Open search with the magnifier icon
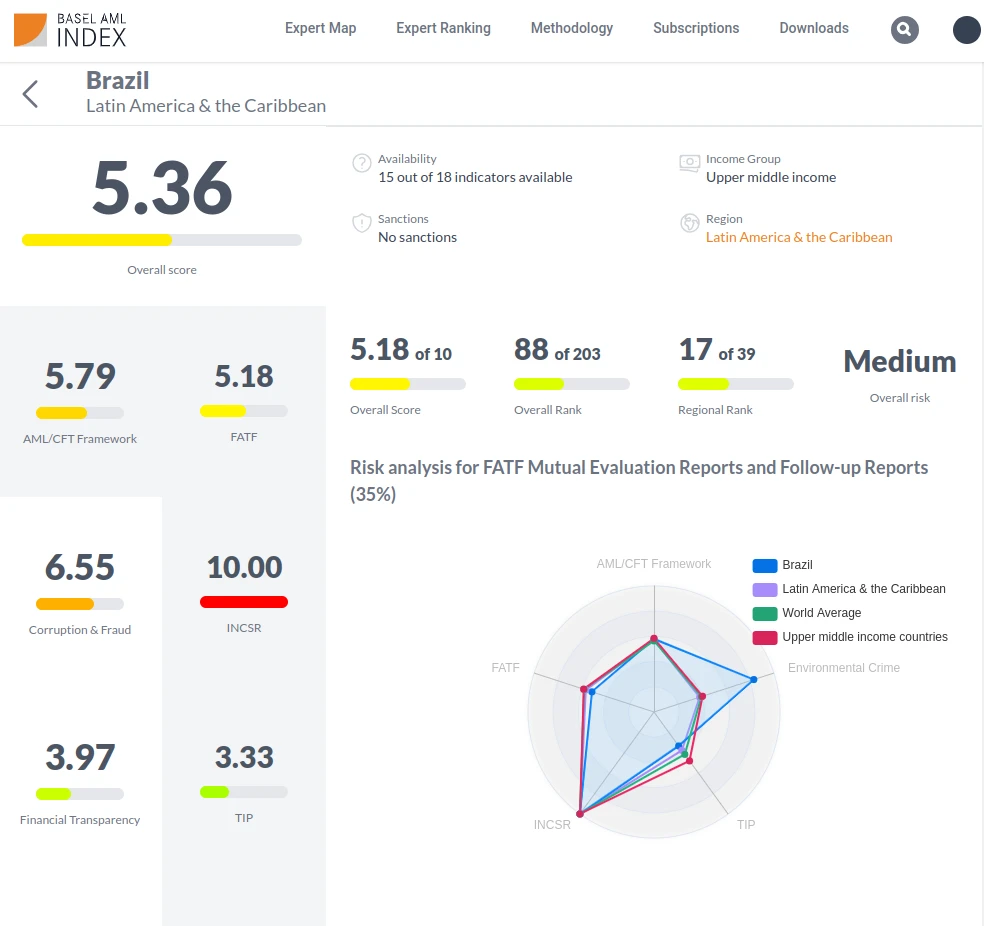984x926 pixels. (904, 30)
